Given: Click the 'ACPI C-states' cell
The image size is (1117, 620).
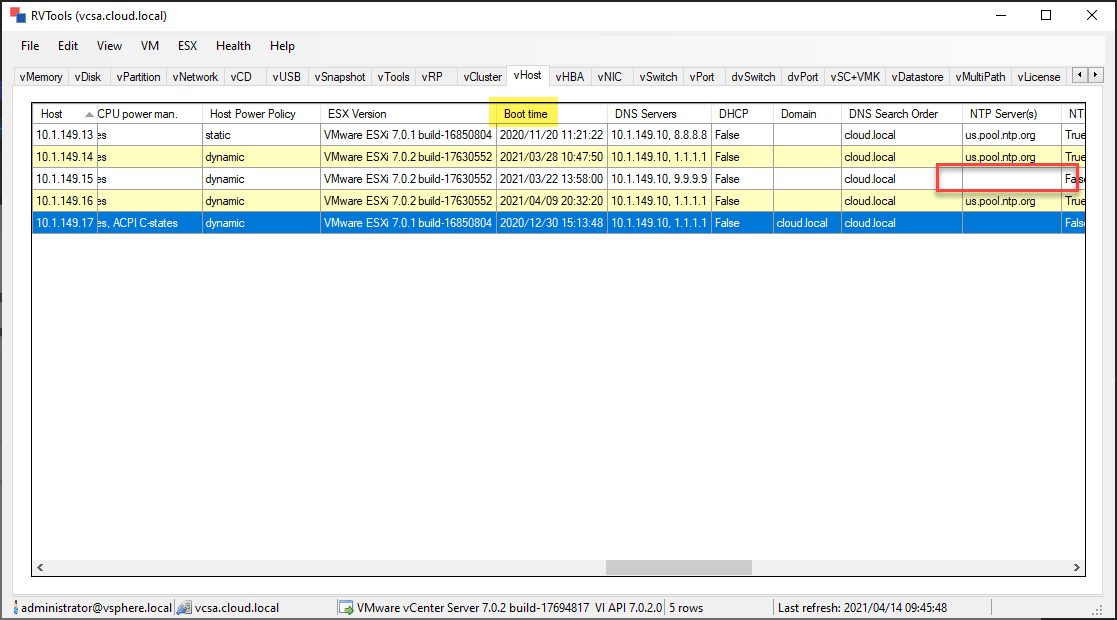Looking at the screenshot, I should tap(149, 223).
